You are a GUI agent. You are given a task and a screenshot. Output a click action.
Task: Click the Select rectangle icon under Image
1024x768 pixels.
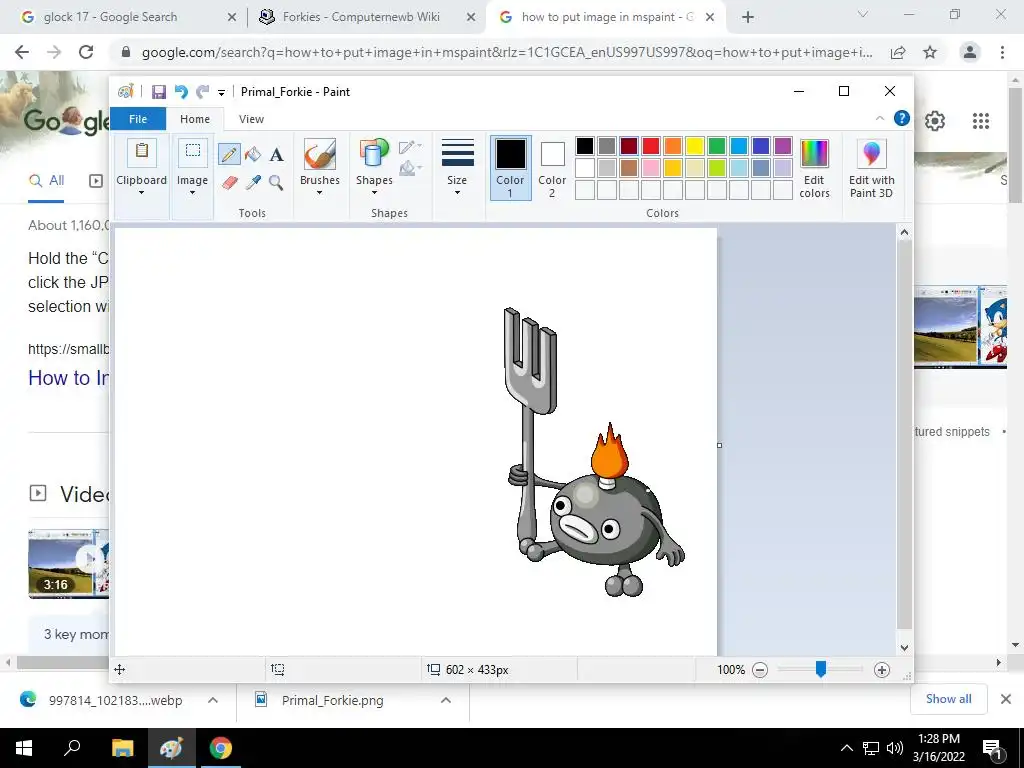[193, 152]
